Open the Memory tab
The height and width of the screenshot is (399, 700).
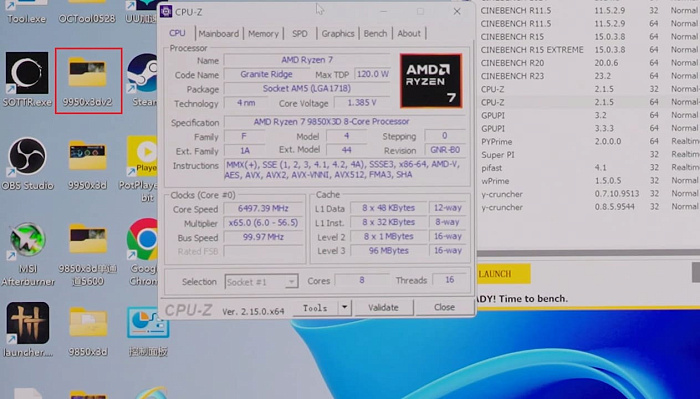coord(263,33)
